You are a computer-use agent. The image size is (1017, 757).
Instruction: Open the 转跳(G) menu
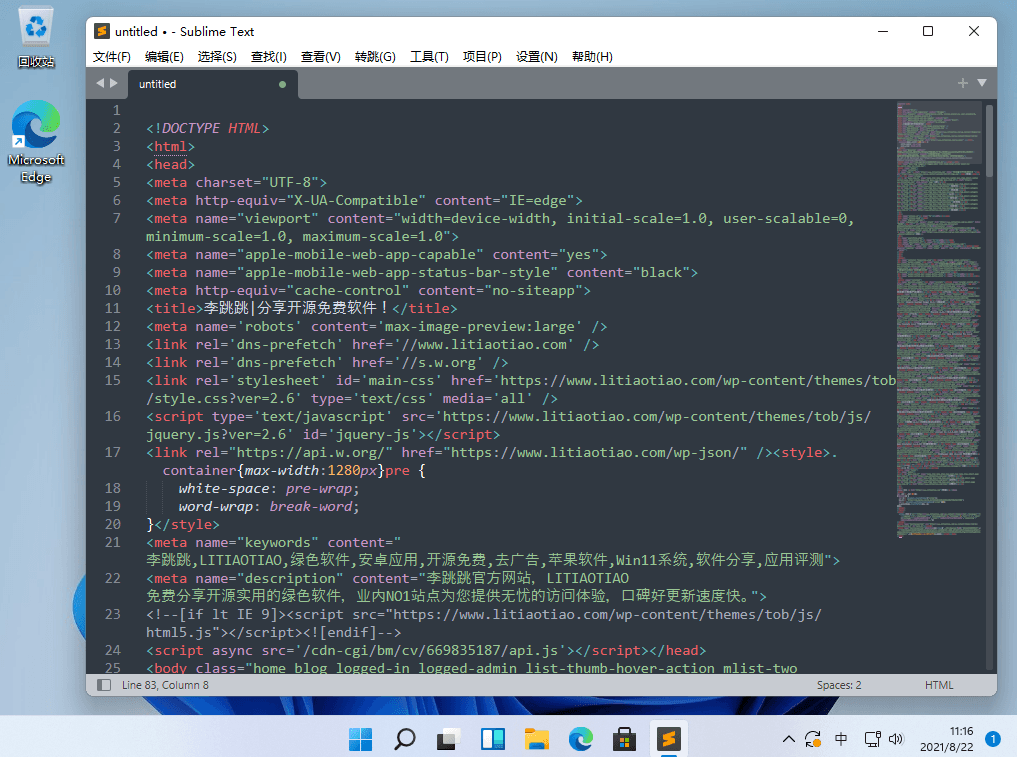375,56
